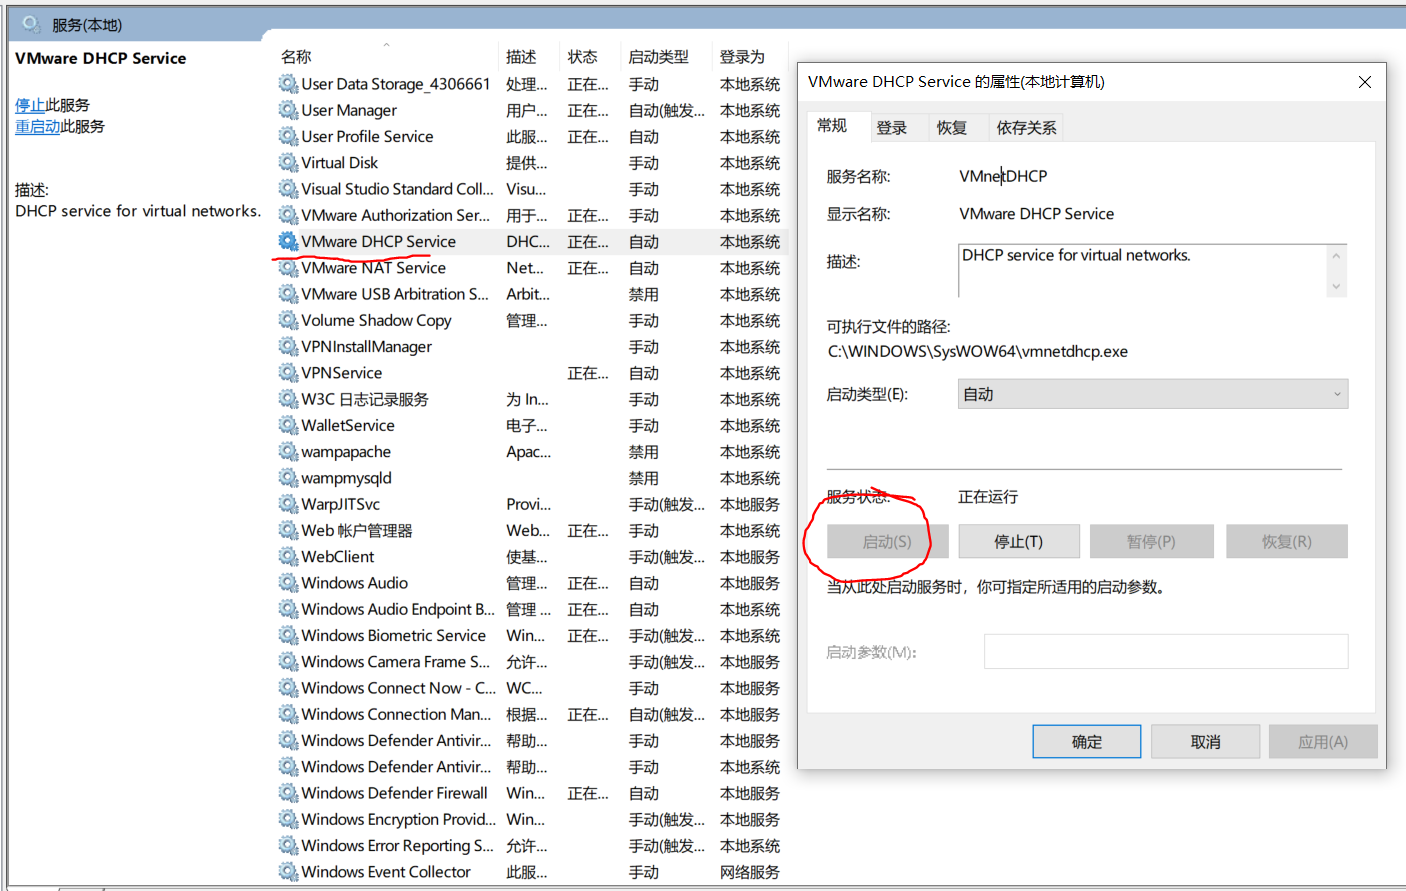
Task: Click the gear icon of VMware DHCP Service
Action: coord(289,241)
